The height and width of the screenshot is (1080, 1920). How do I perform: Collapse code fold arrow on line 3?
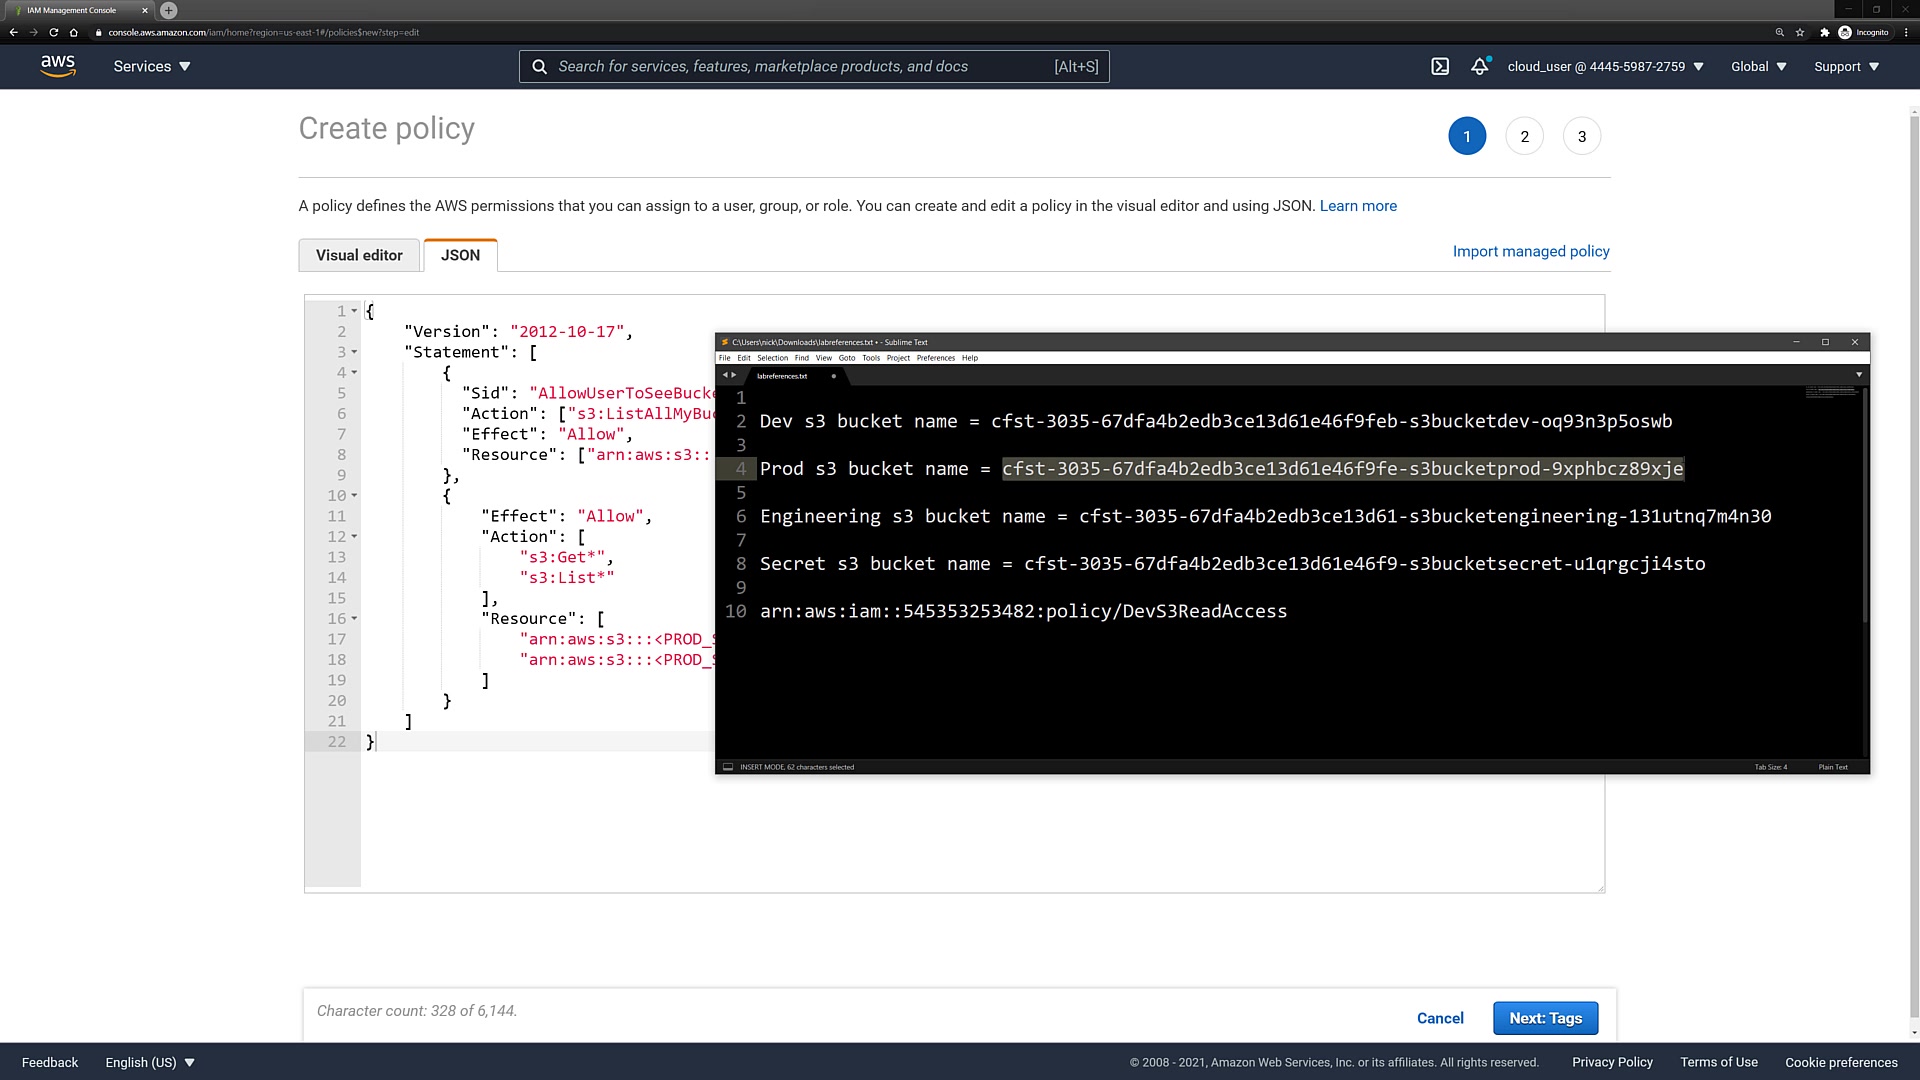(x=354, y=352)
